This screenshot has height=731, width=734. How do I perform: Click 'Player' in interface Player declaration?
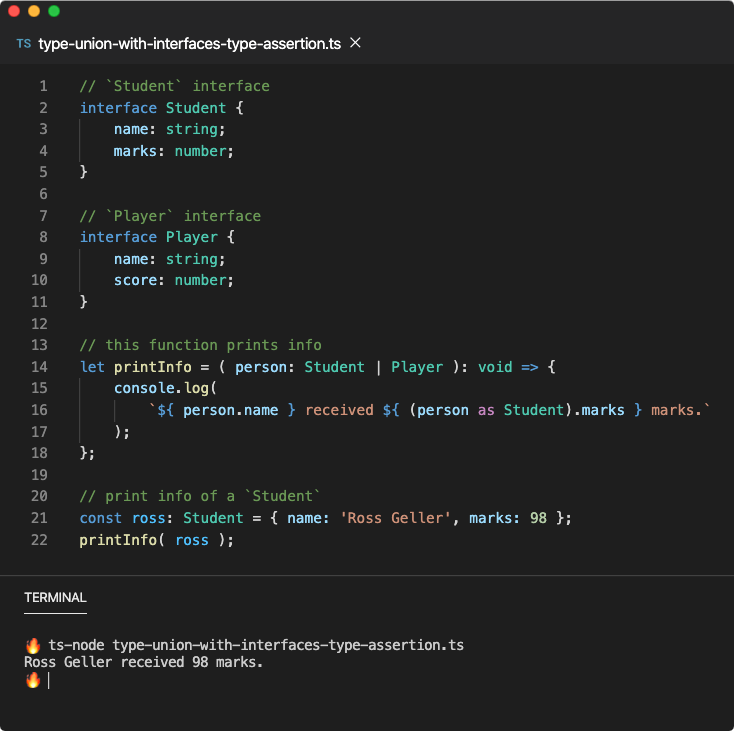click(x=192, y=237)
